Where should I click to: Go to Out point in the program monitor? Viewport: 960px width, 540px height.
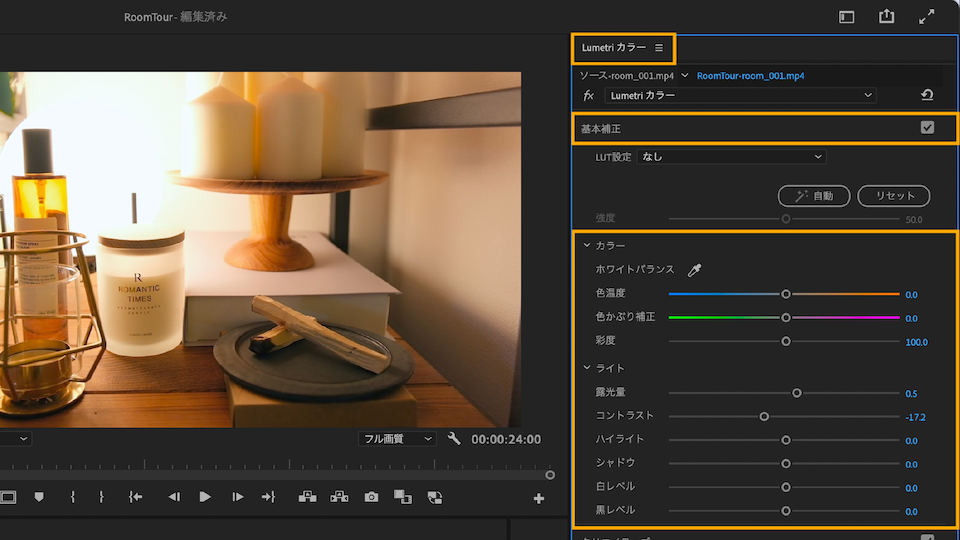268,497
